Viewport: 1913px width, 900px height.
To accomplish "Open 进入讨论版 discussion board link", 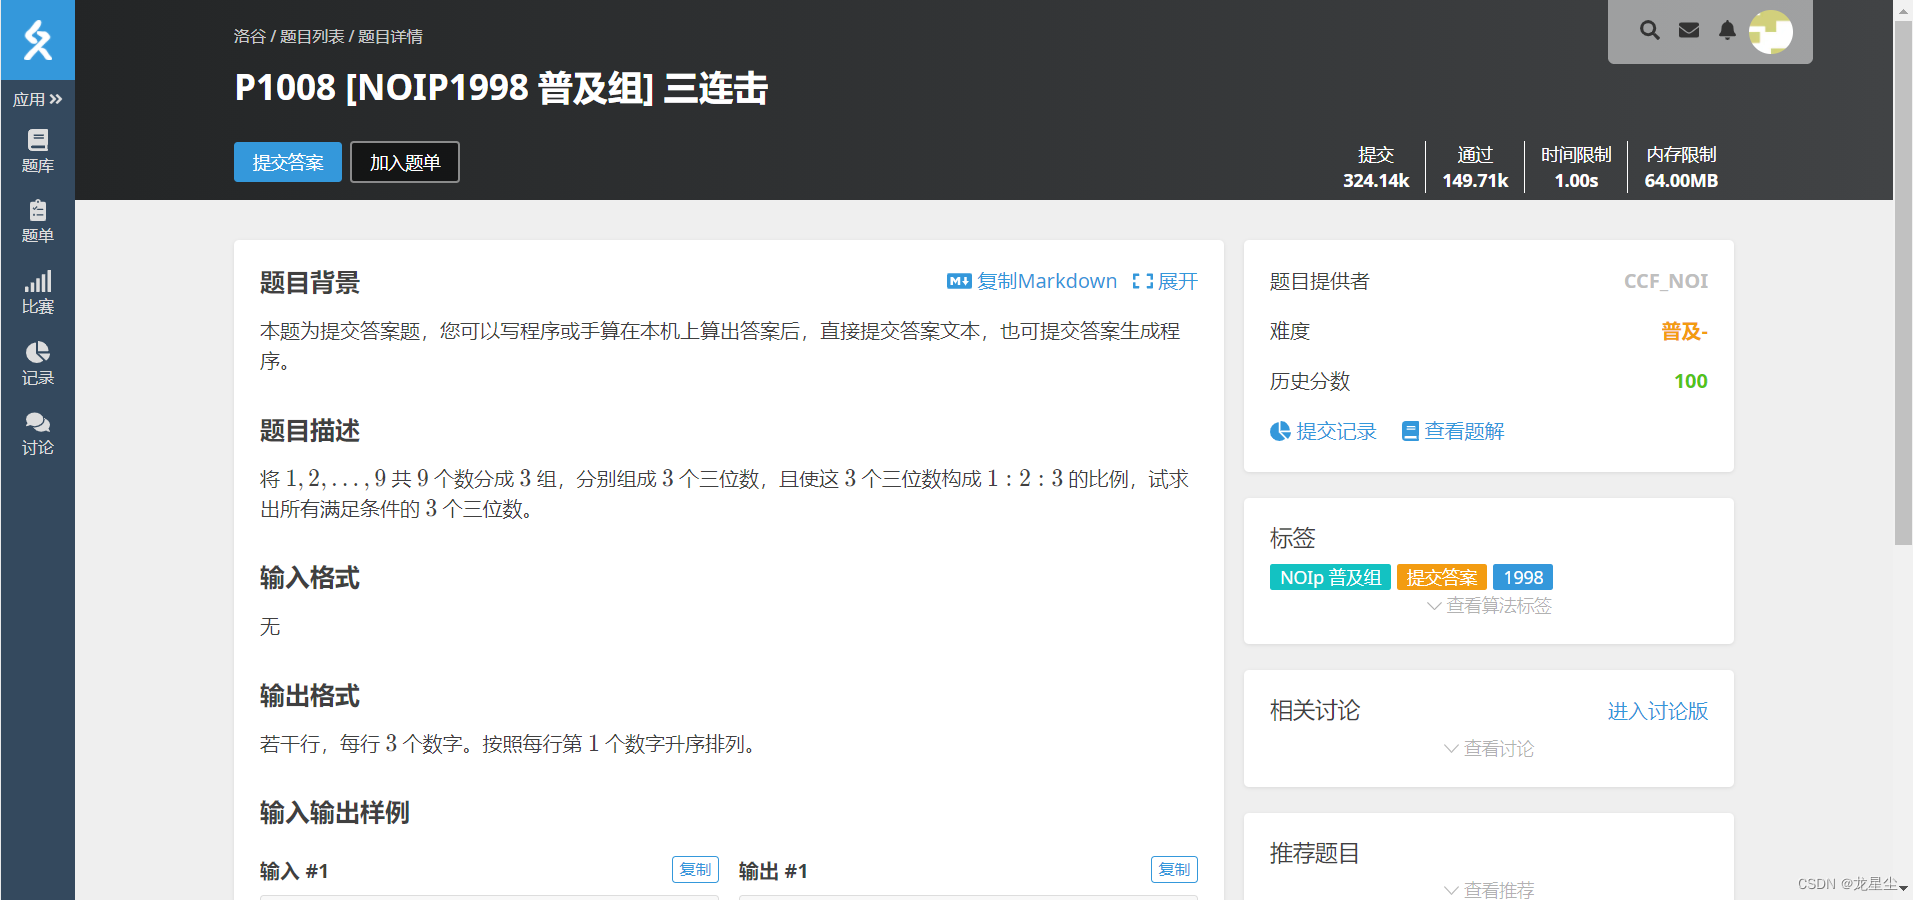I will (x=1658, y=711).
